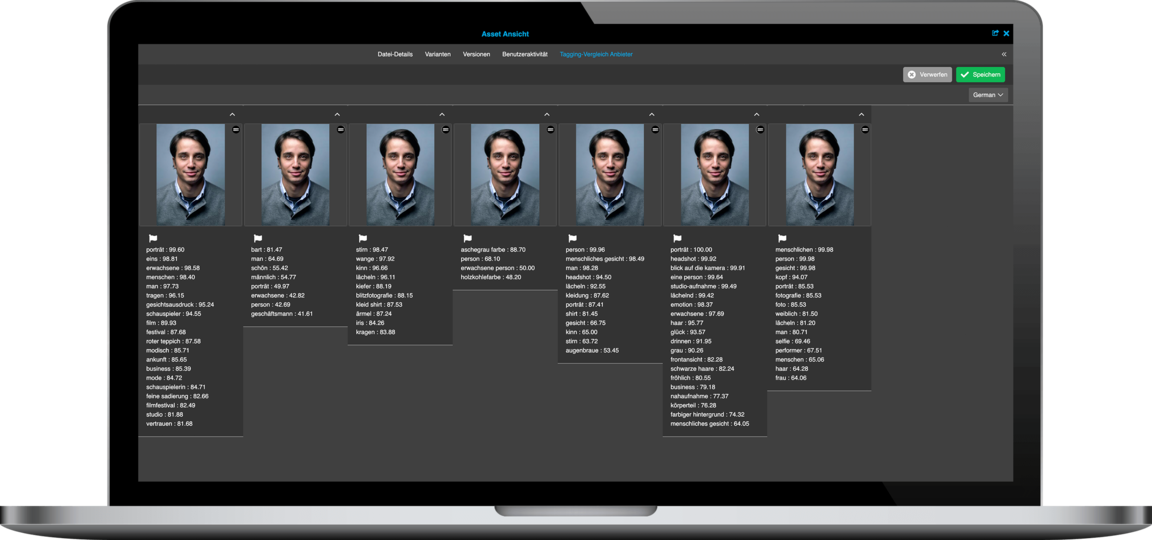Image resolution: width=1152 pixels, height=540 pixels.
Task: Toggle the flag above 'person : 99.96'
Action: pos(572,239)
